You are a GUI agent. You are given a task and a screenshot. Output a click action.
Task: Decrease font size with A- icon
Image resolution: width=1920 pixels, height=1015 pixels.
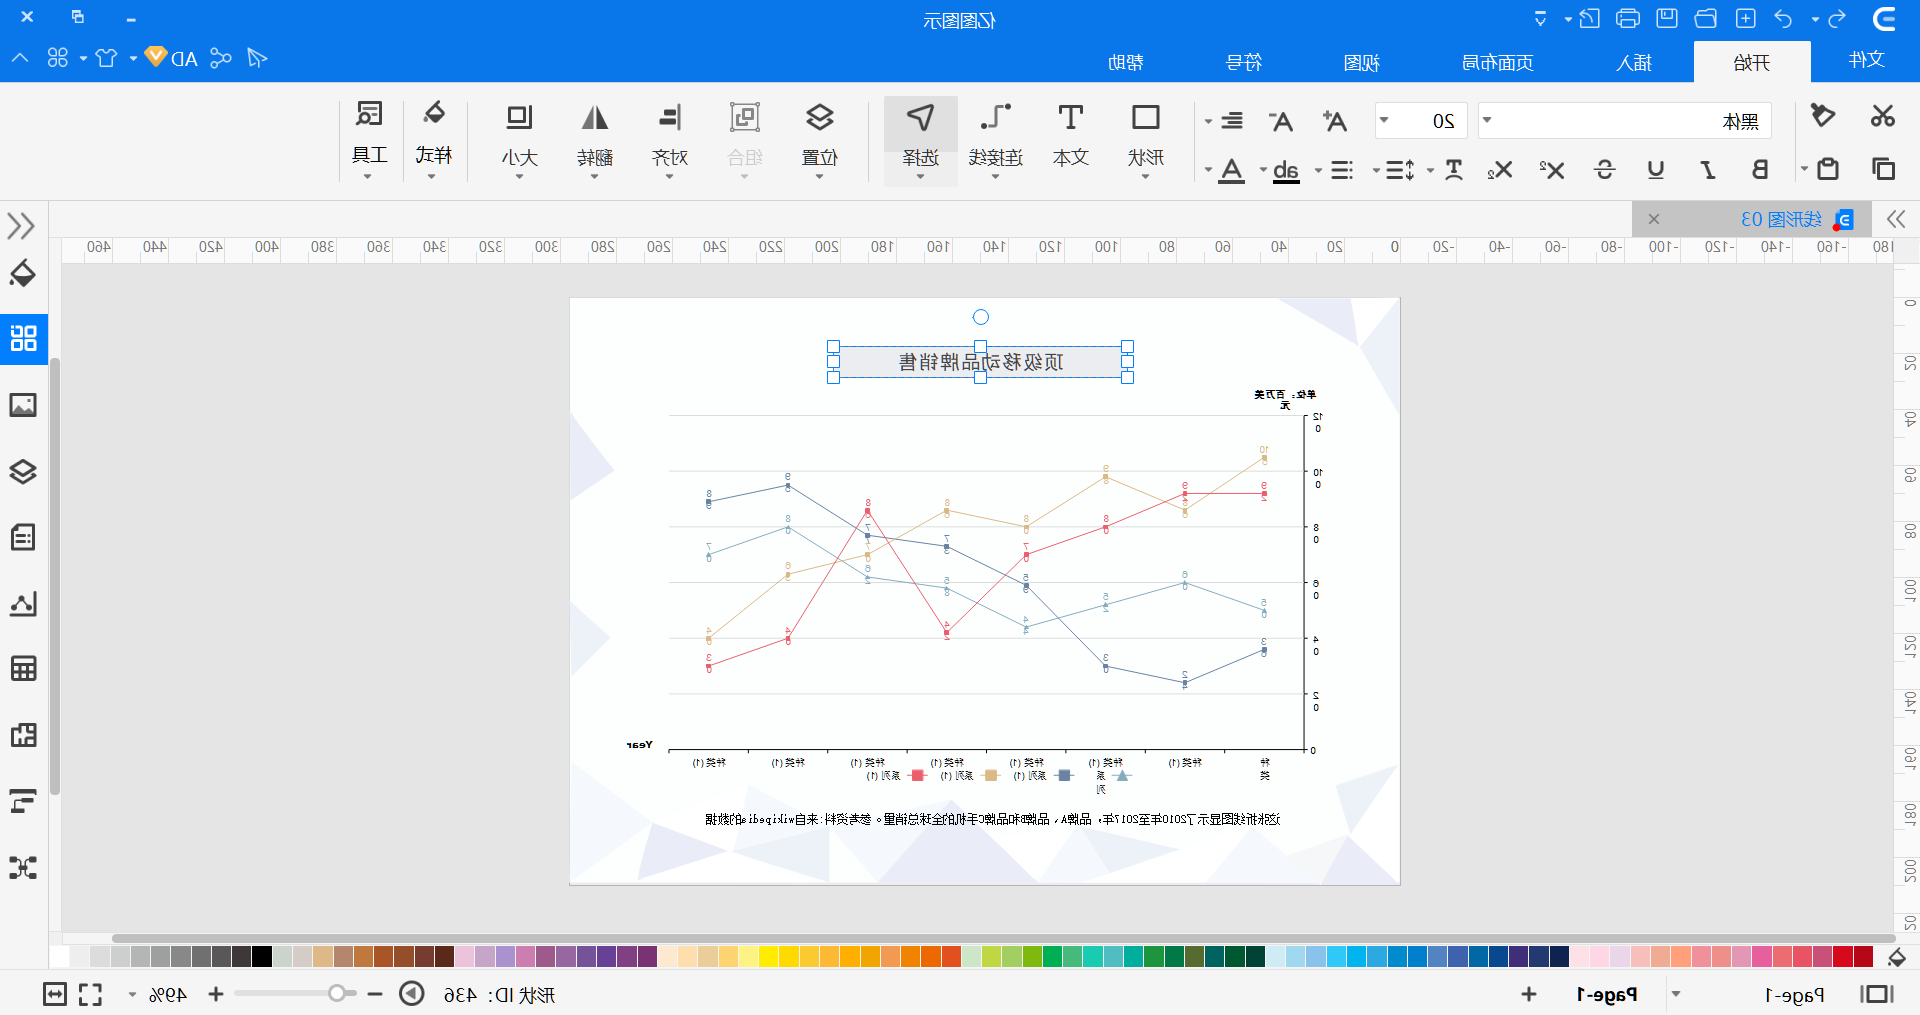[x=1281, y=122]
